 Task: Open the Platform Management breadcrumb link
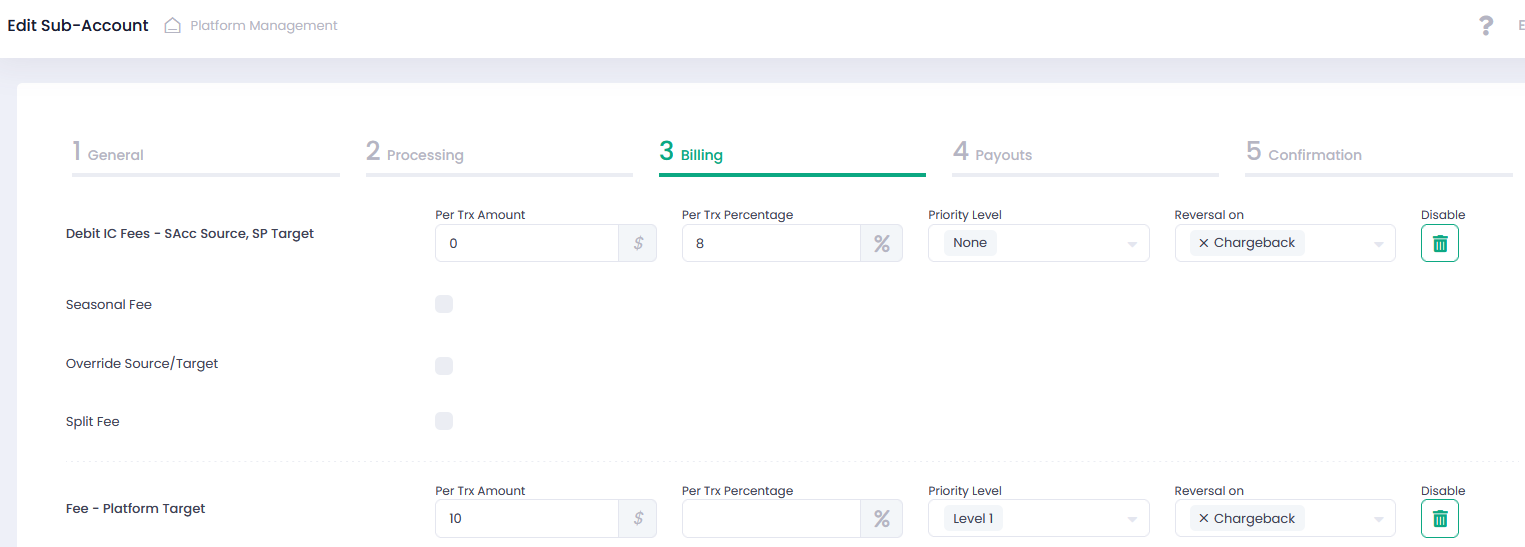(x=264, y=26)
